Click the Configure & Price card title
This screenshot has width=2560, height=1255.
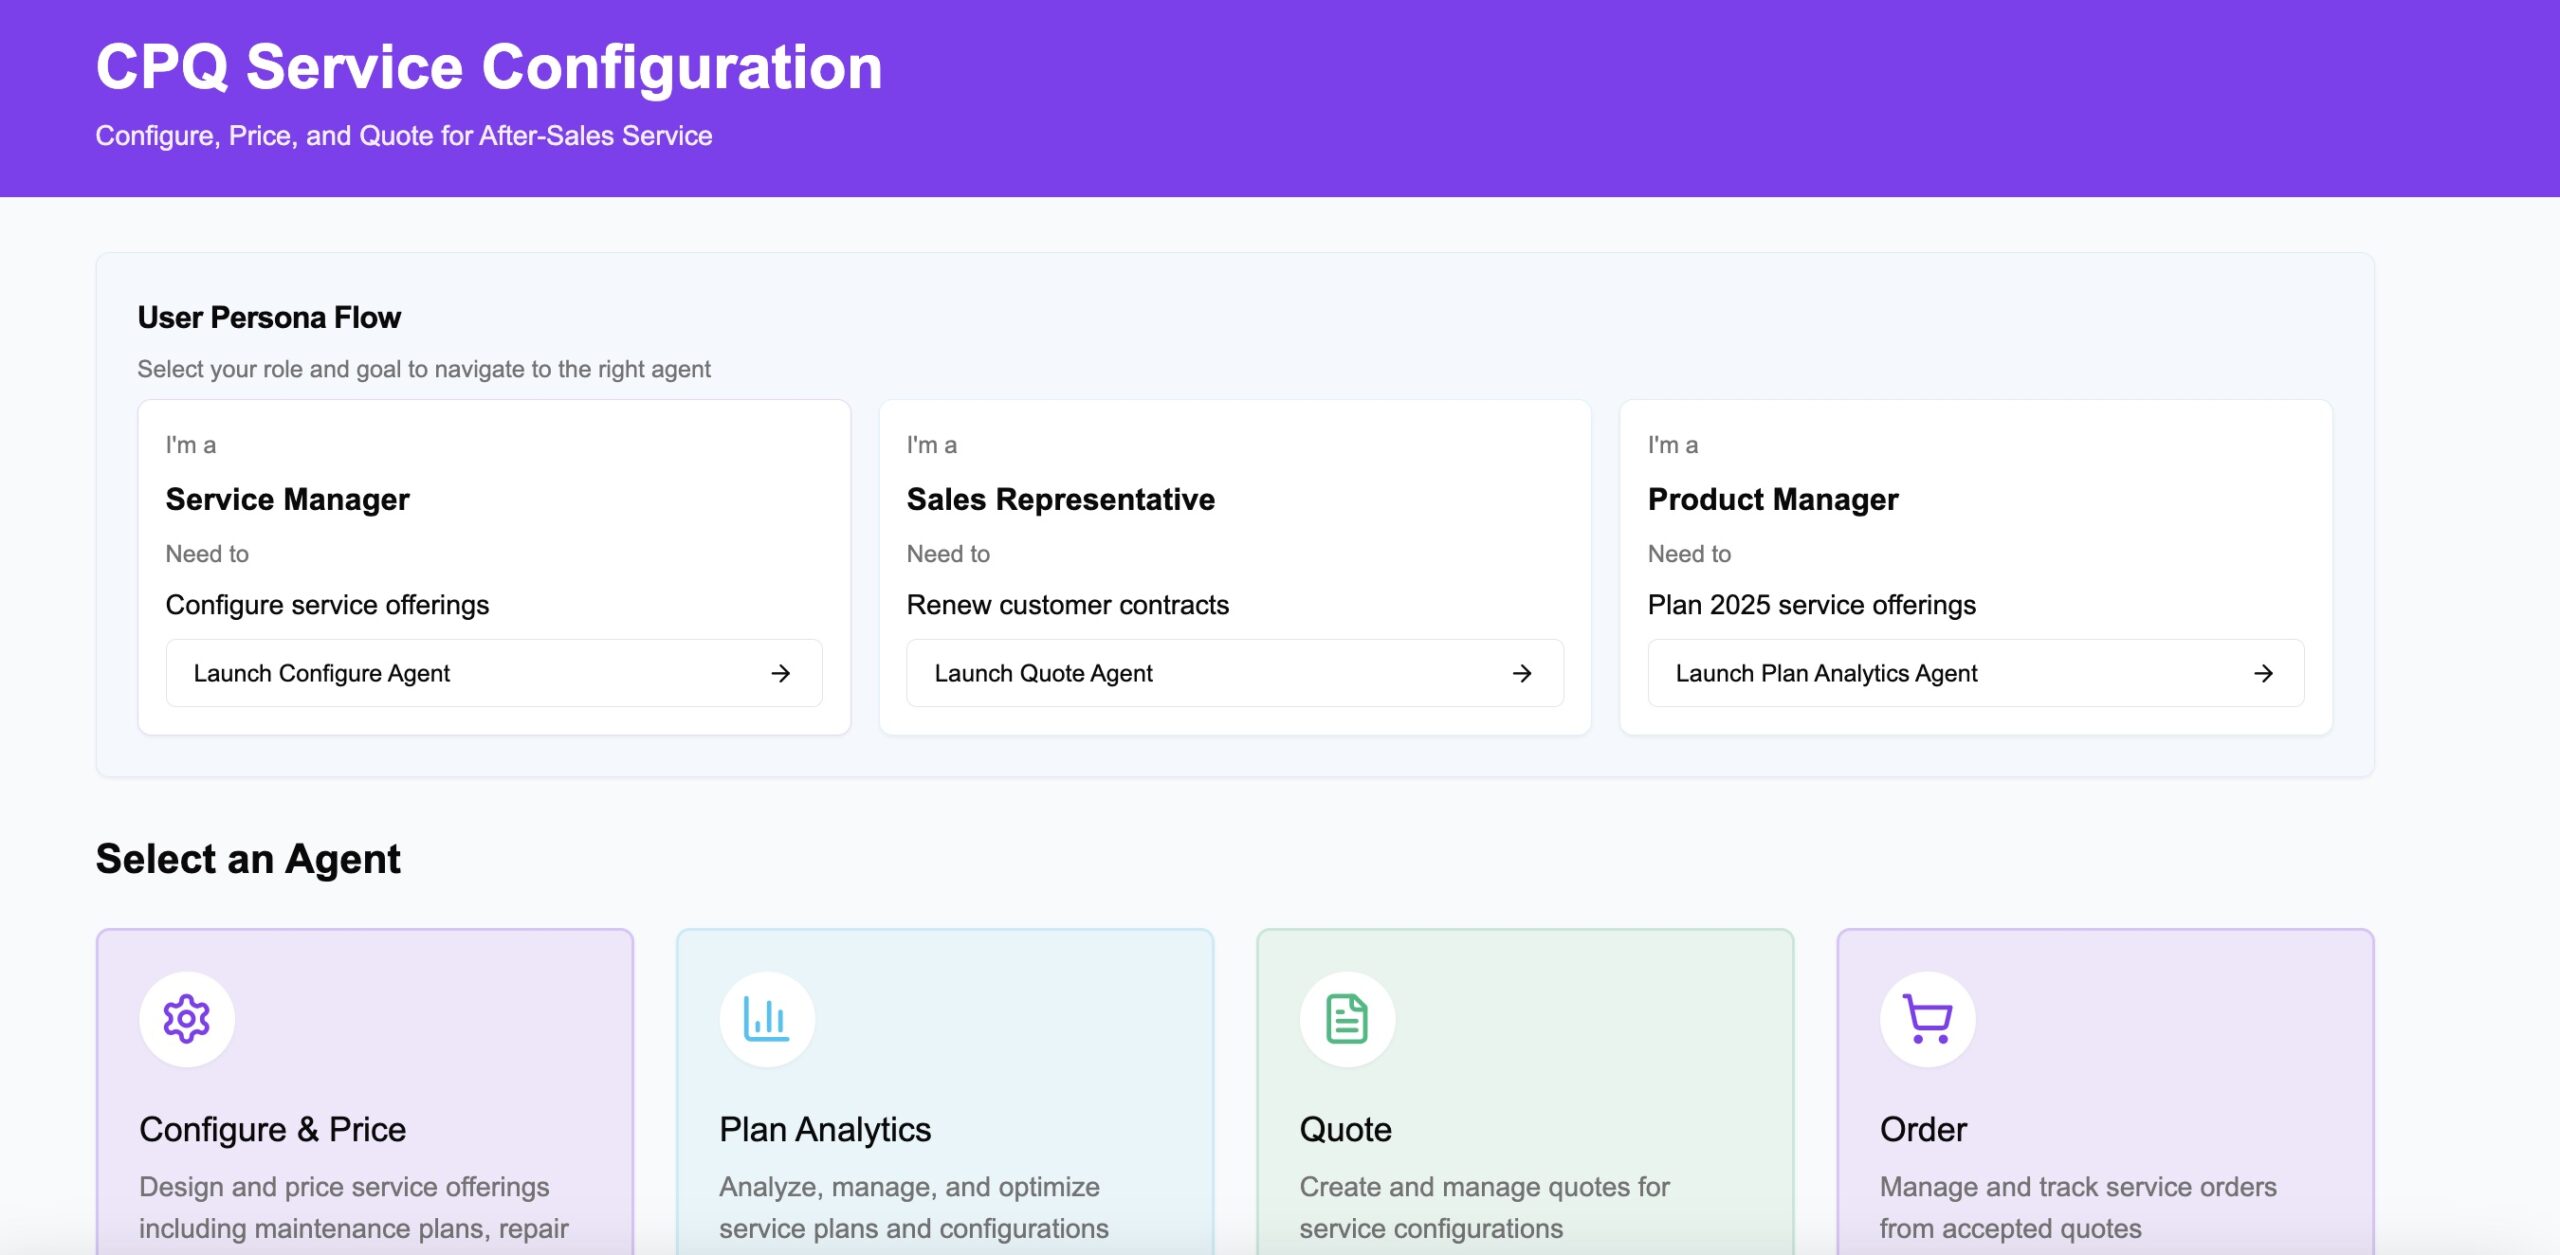click(x=273, y=1130)
